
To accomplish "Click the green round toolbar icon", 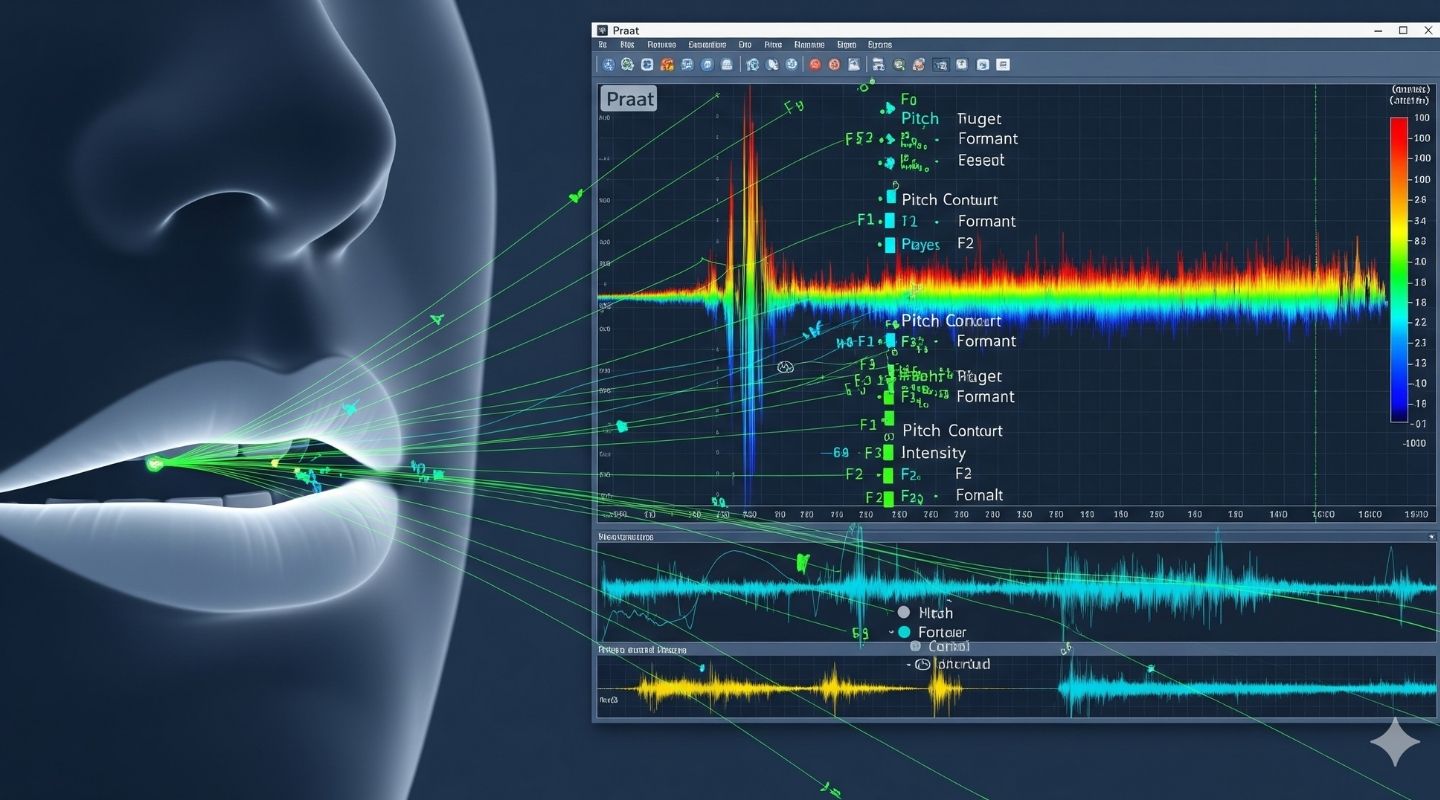I will [627, 65].
